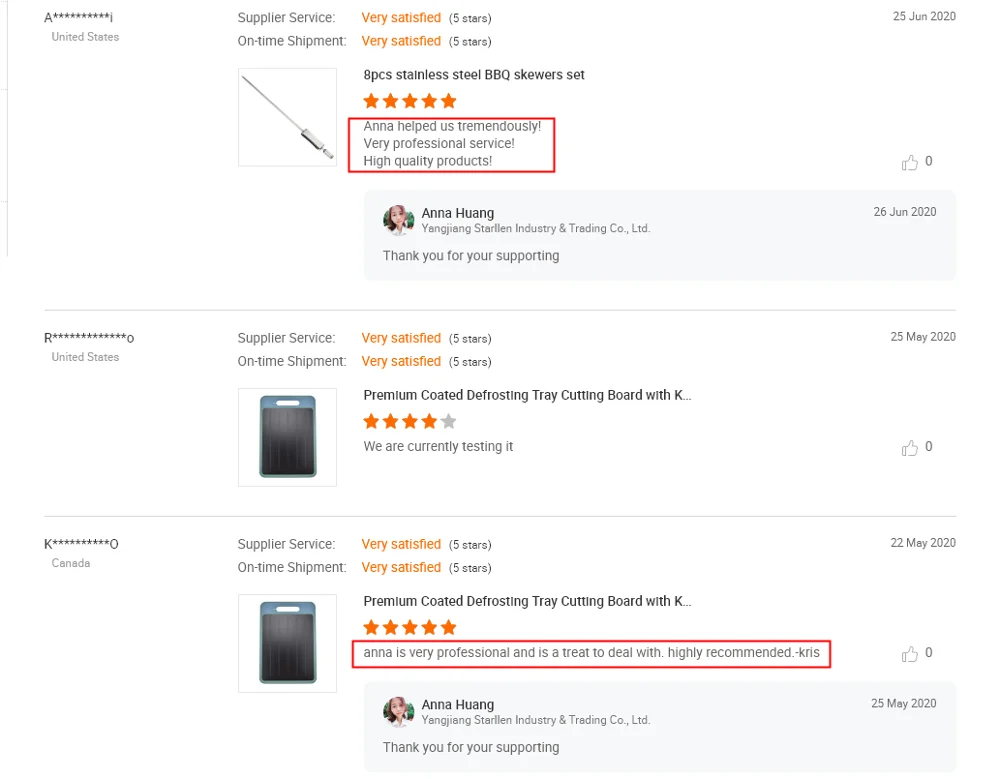Click the Yangjiang Starllen company name in the last reply
Screen dimensions: 1000x779
click(535, 720)
